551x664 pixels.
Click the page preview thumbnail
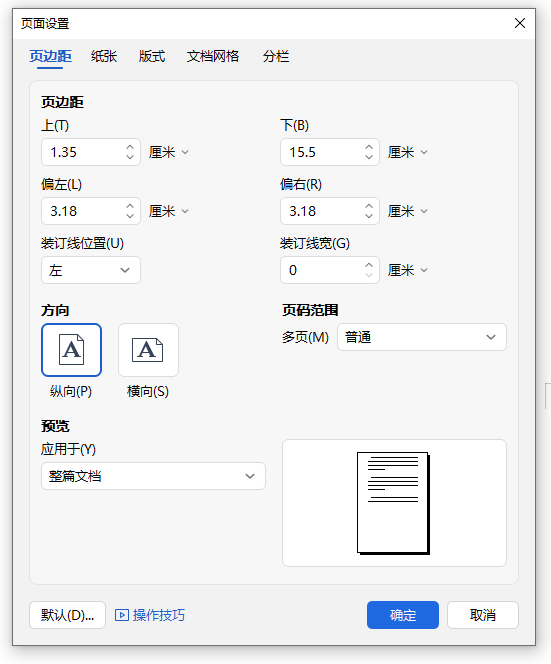point(393,503)
